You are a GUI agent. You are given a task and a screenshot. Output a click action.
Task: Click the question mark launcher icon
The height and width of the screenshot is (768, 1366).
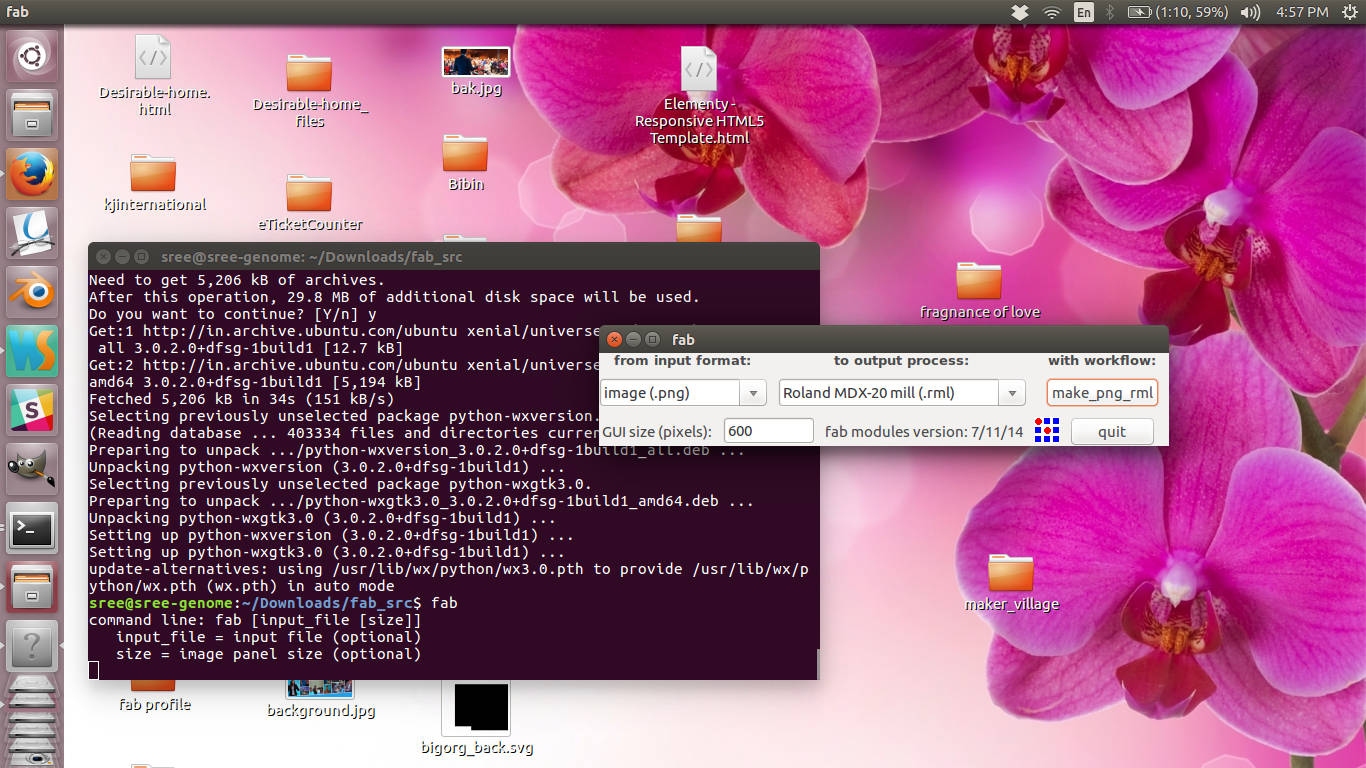pos(32,646)
